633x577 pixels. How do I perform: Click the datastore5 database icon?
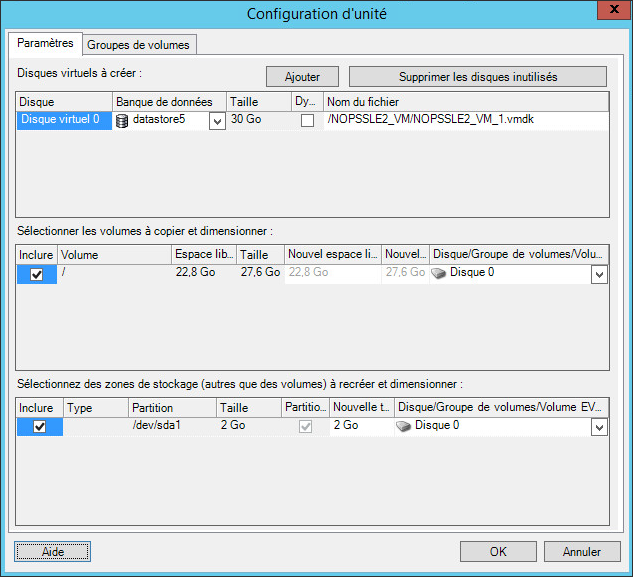pos(123,121)
